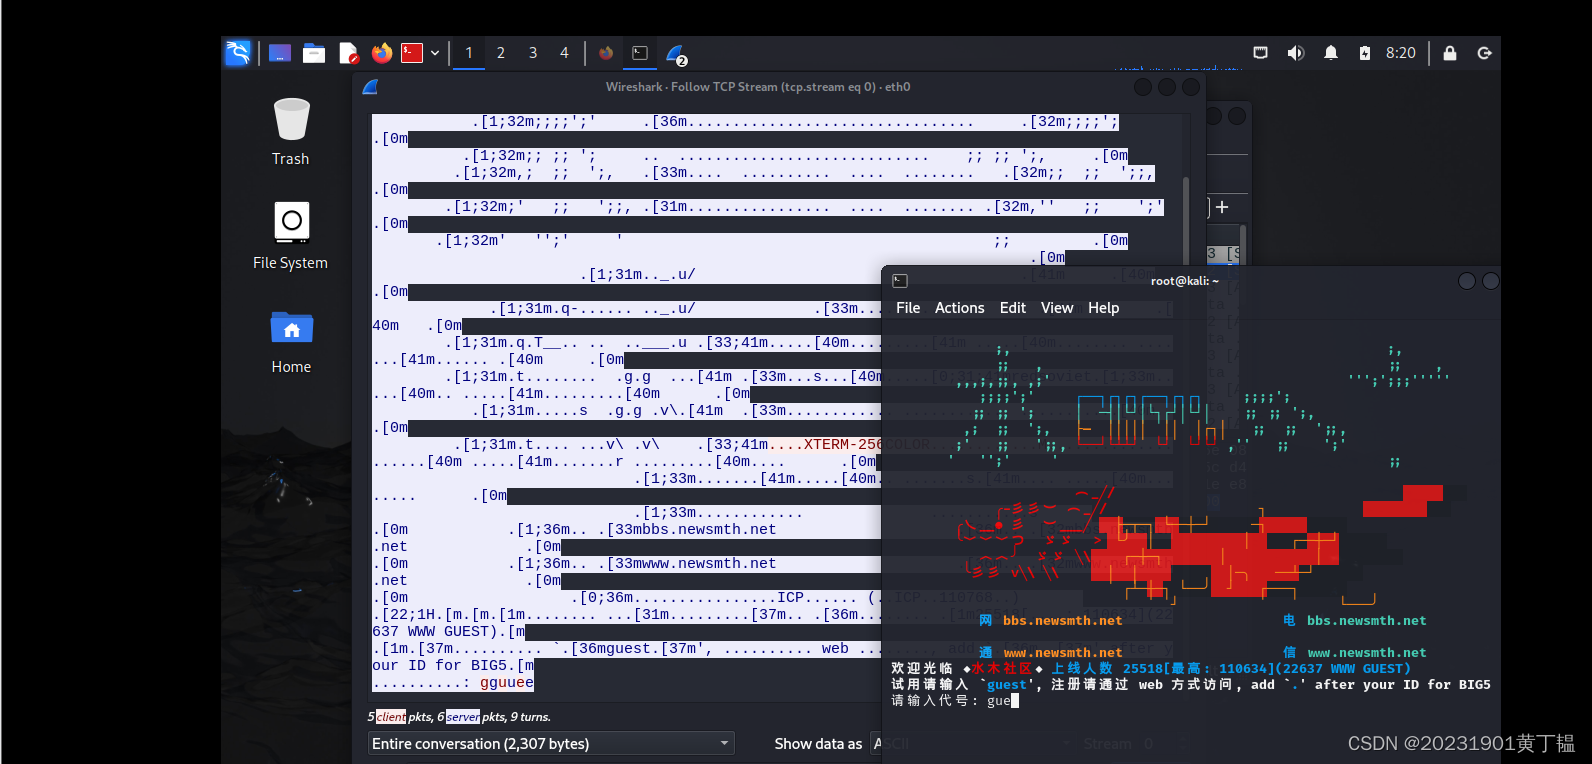
Task: Open the Edit menu in the terminal
Action: click(x=1013, y=308)
